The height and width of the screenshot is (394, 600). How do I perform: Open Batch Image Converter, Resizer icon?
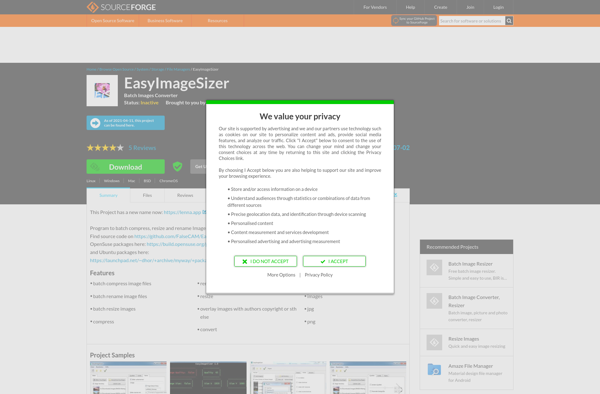point(434,301)
